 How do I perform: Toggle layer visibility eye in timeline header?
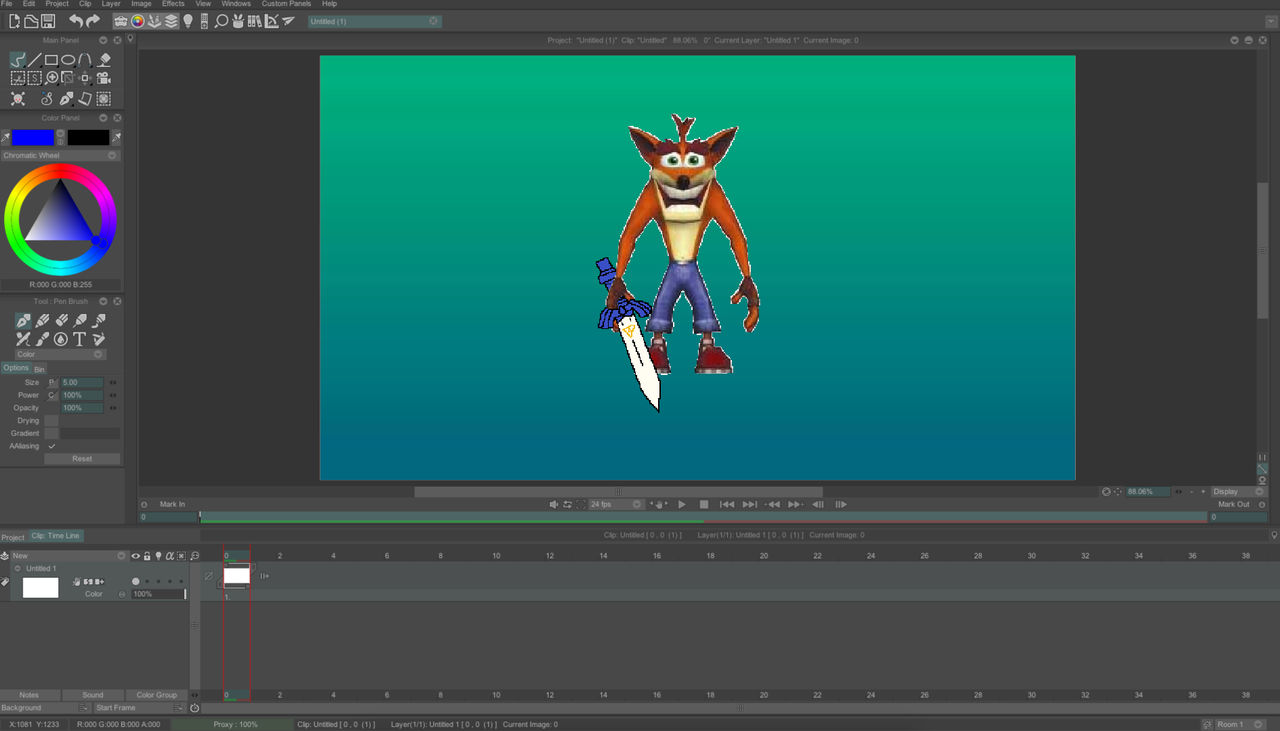[136, 556]
